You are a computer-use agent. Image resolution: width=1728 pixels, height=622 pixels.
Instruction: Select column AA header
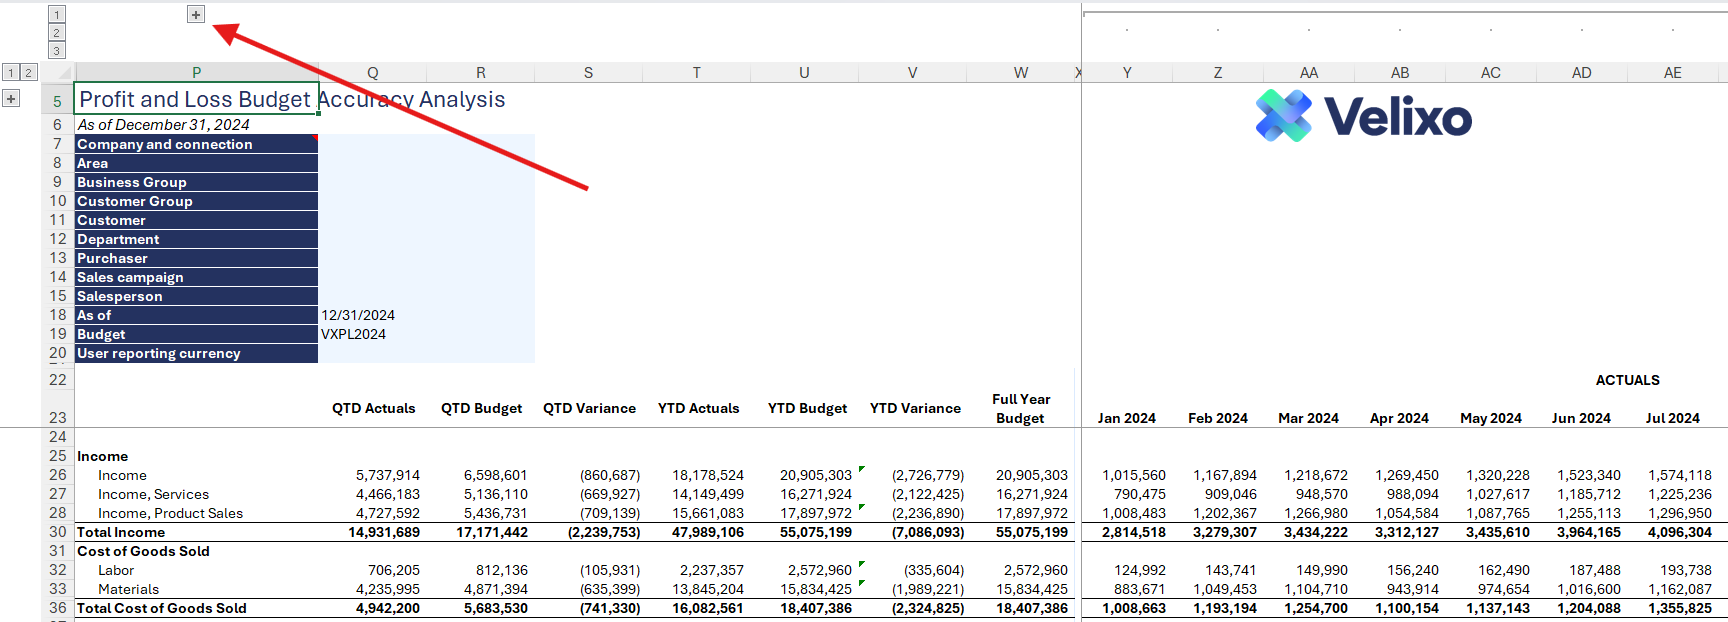1308,73
